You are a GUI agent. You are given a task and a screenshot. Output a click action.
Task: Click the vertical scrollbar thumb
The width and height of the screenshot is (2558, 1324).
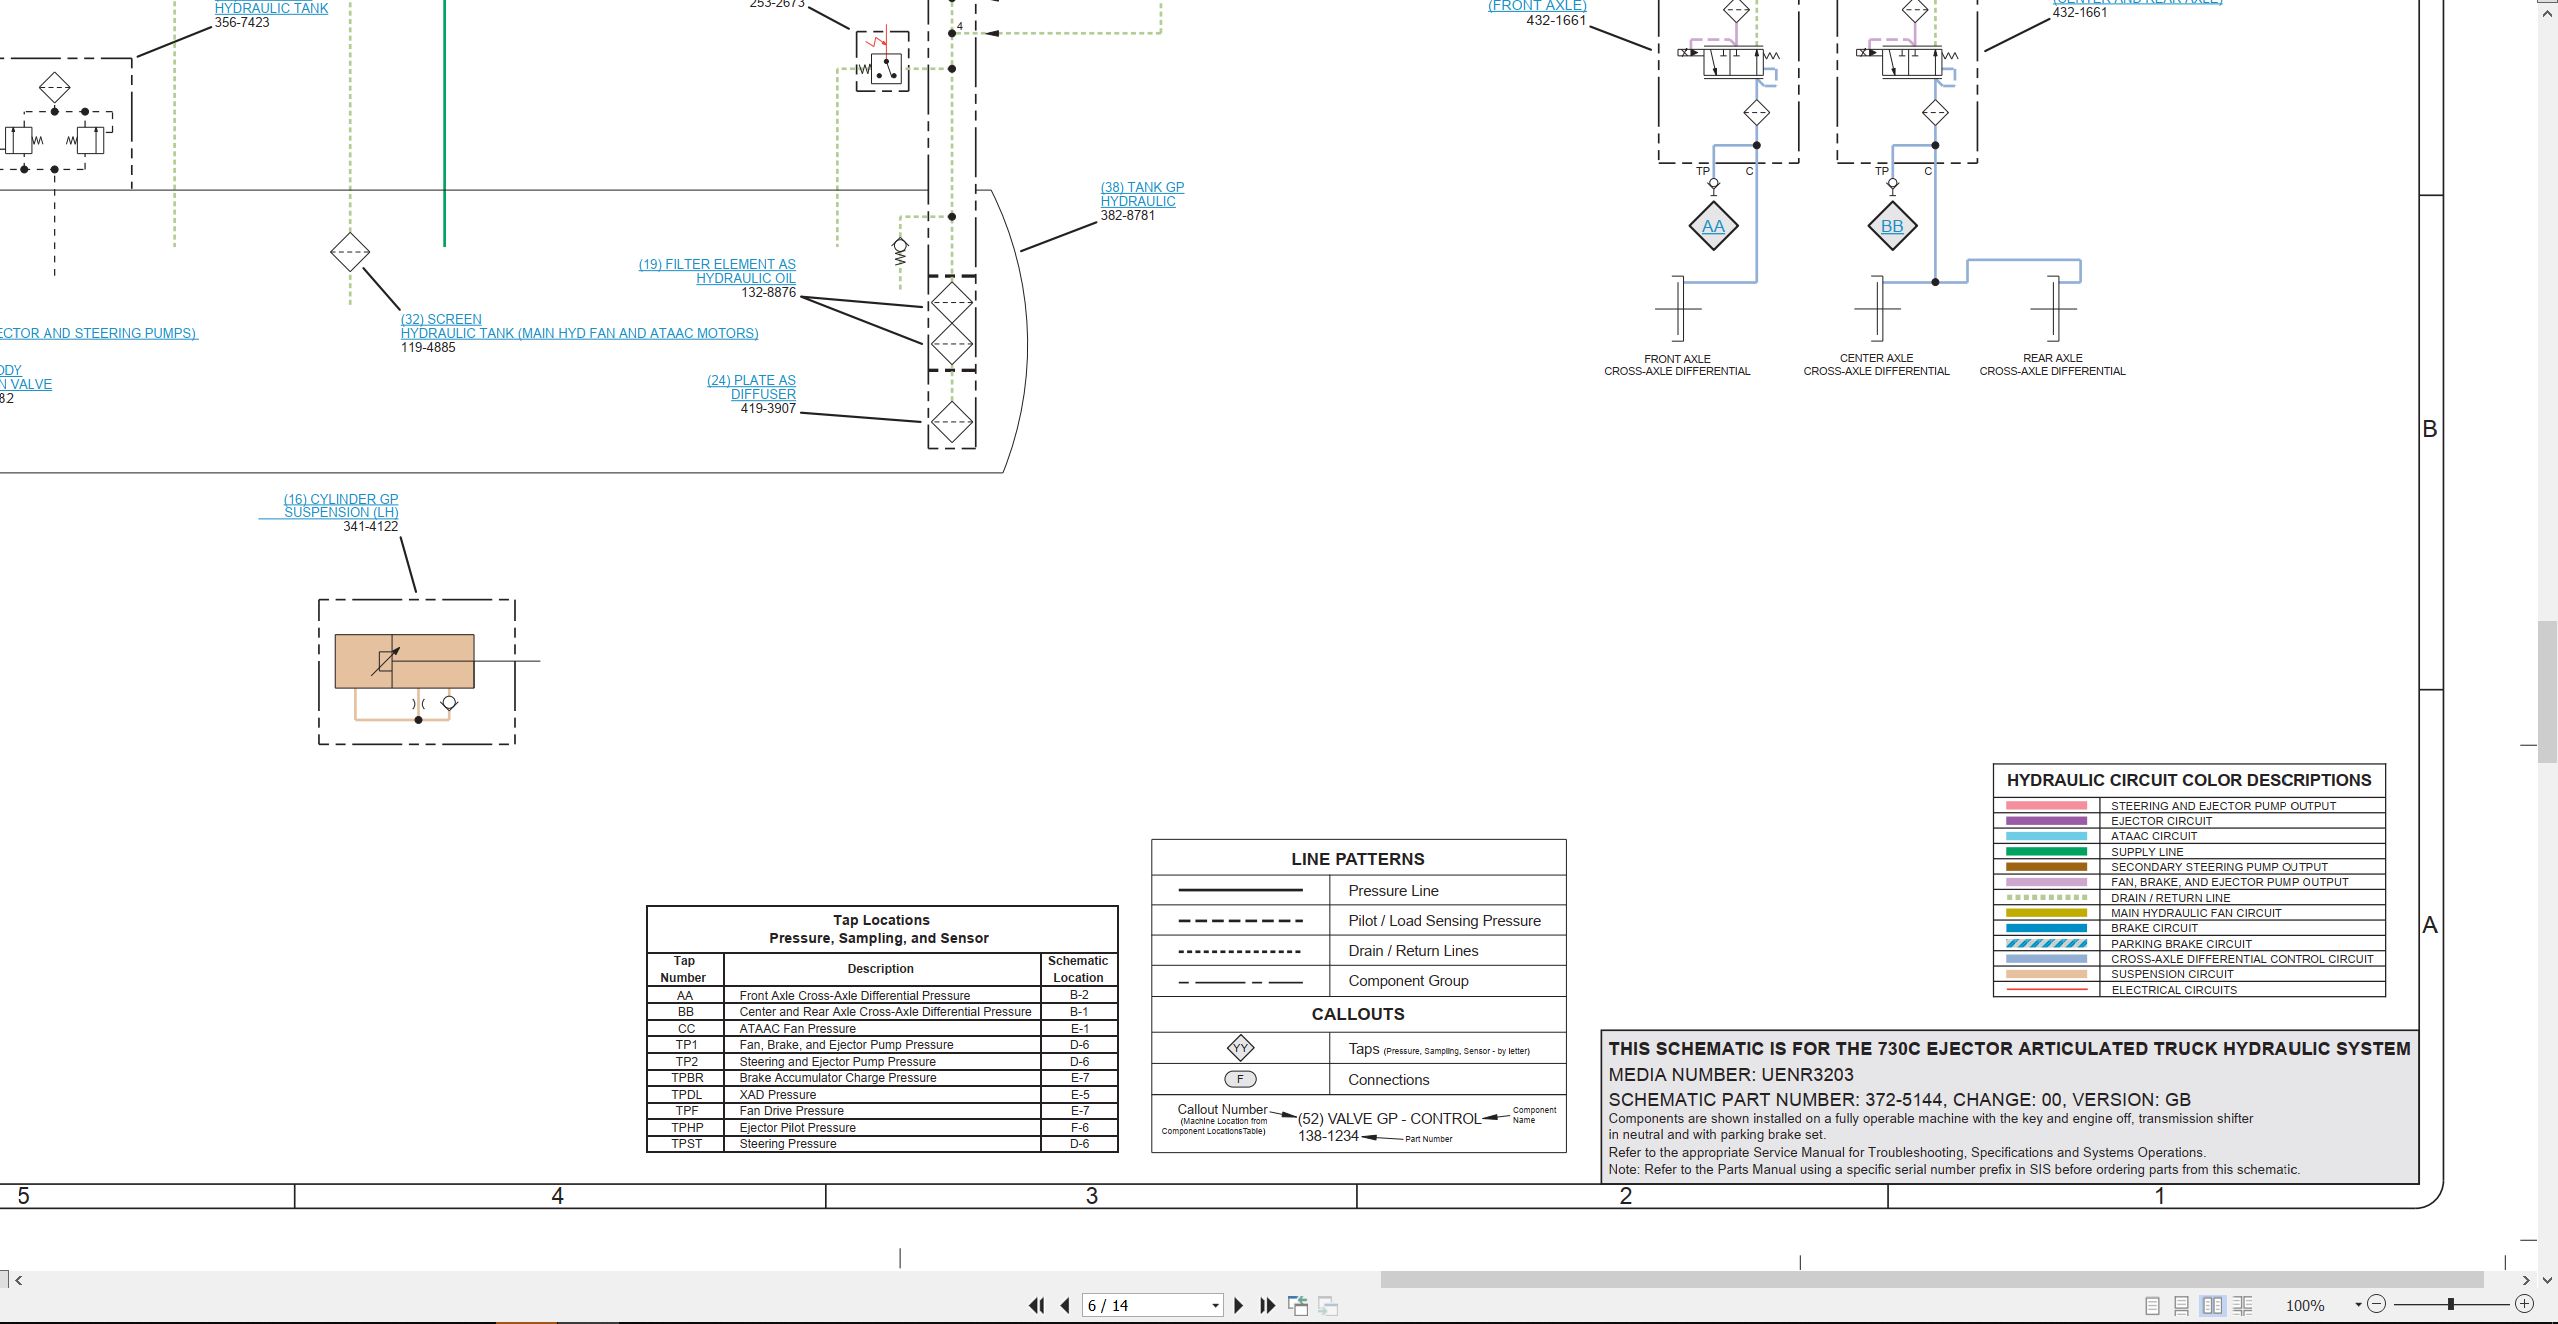click(x=2548, y=692)
